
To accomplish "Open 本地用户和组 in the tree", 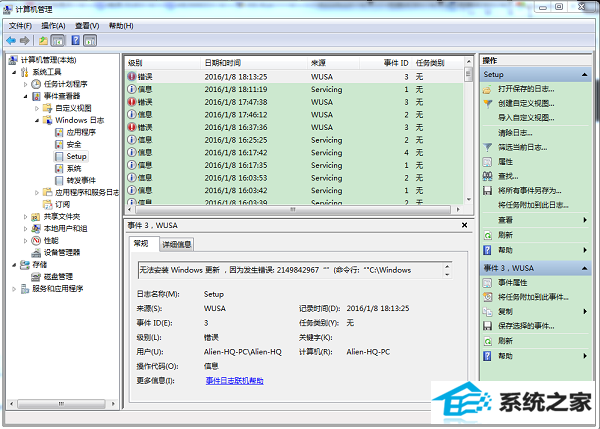I will pyautogui.click(x=59, y=228).
